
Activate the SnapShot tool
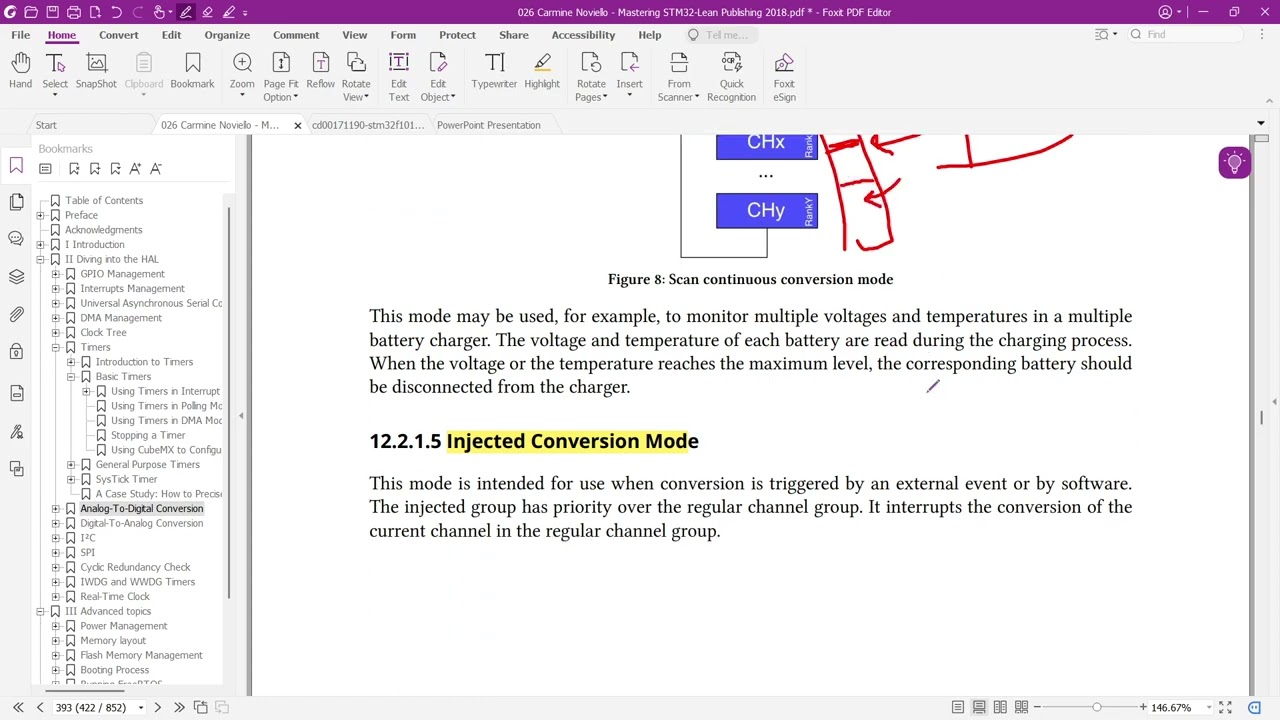click(96, 72)
